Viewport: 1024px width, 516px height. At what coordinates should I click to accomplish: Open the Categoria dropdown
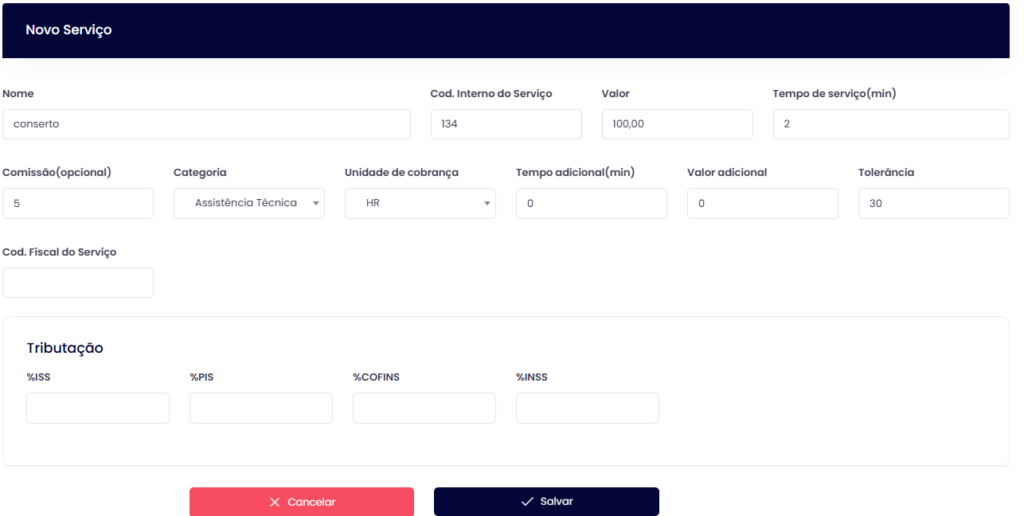coord(249,203)
